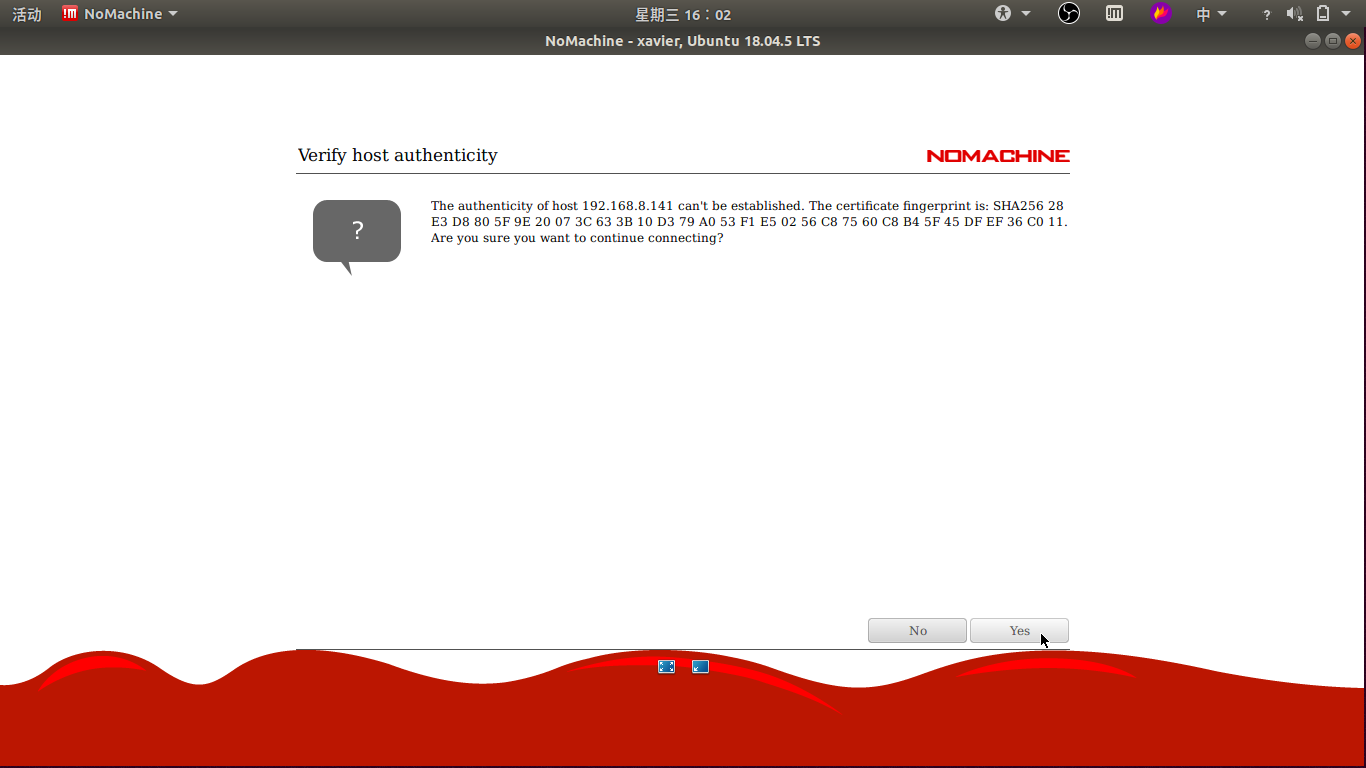The height and width of the screenshot is (768, 1366).
Task: Click the minimize-window icon next to fullscreen
Action: click(x=701, y=667)
